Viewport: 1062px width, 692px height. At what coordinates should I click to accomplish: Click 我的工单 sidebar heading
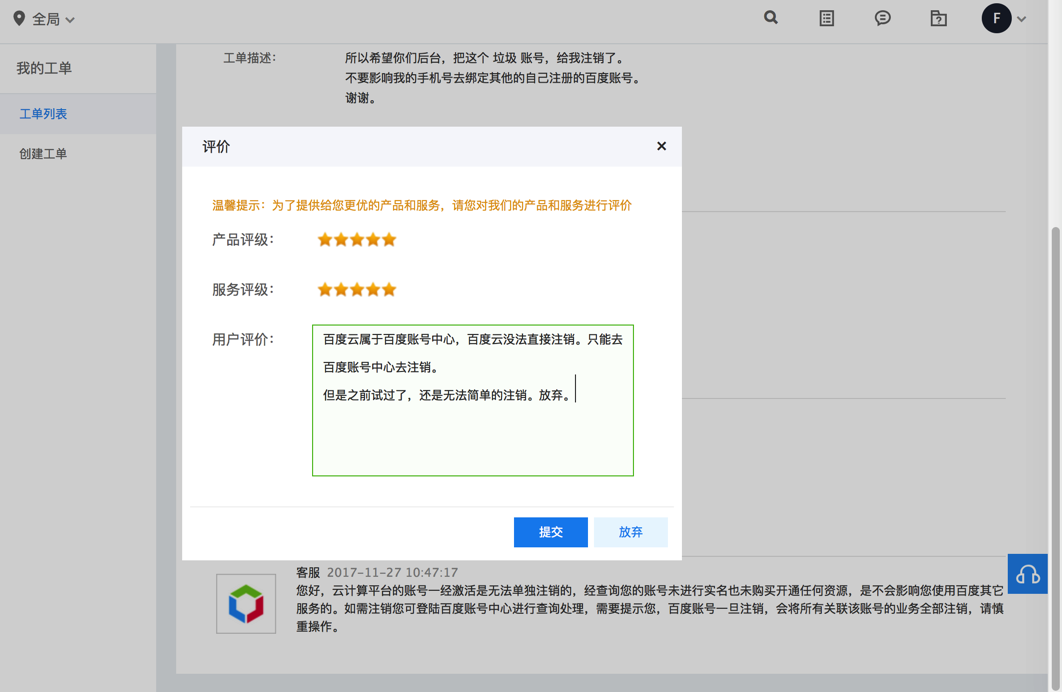tap(44, 68)
